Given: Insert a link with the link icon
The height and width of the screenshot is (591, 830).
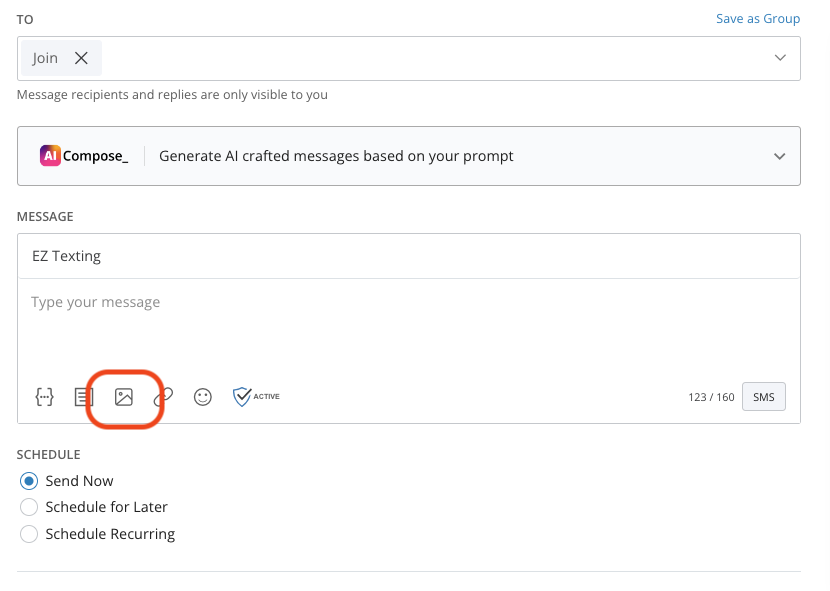Looking at the screenshot, I should 164,397.
